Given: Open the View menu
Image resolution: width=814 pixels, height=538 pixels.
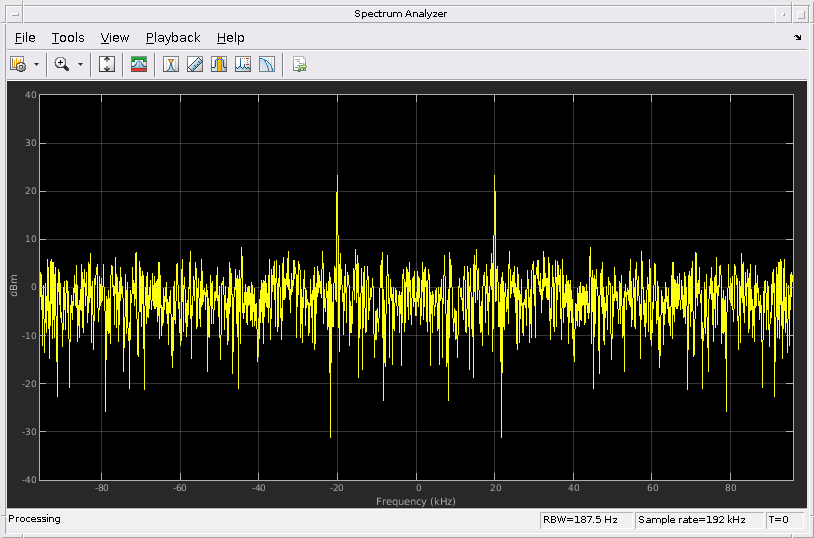Looking at the screenshot, I should [115, 38].
